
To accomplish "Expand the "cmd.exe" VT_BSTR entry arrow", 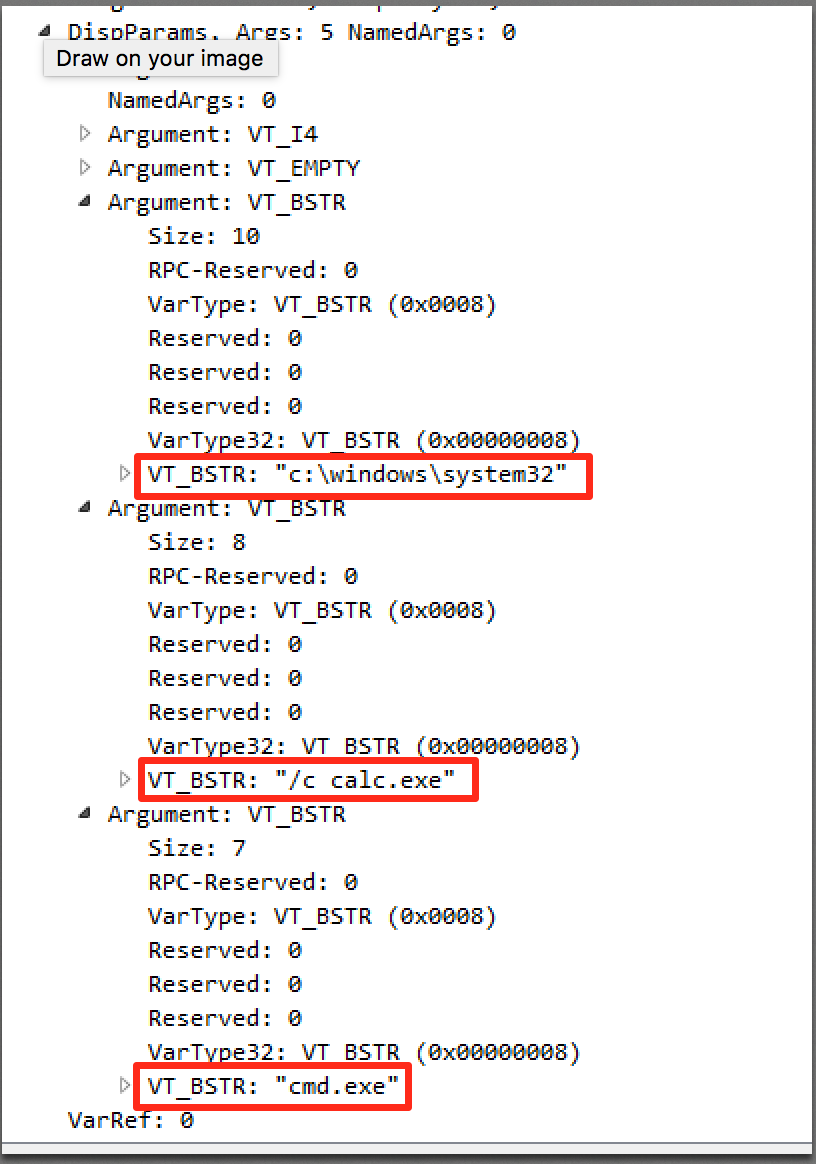I will pos(125,1085).
